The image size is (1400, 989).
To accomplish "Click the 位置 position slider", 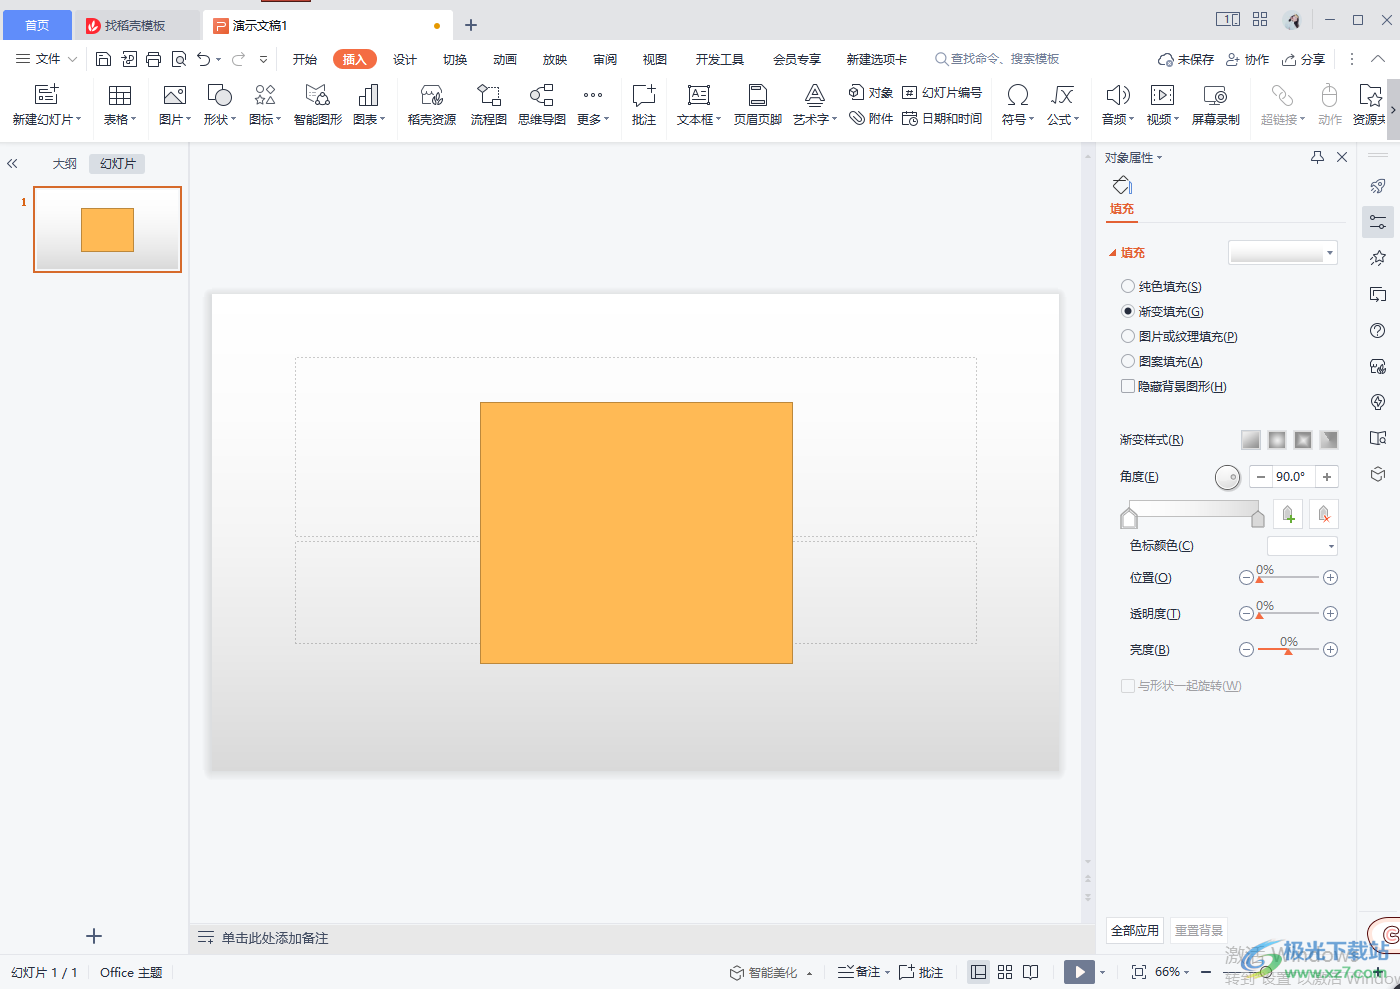I will point(1288,578).
